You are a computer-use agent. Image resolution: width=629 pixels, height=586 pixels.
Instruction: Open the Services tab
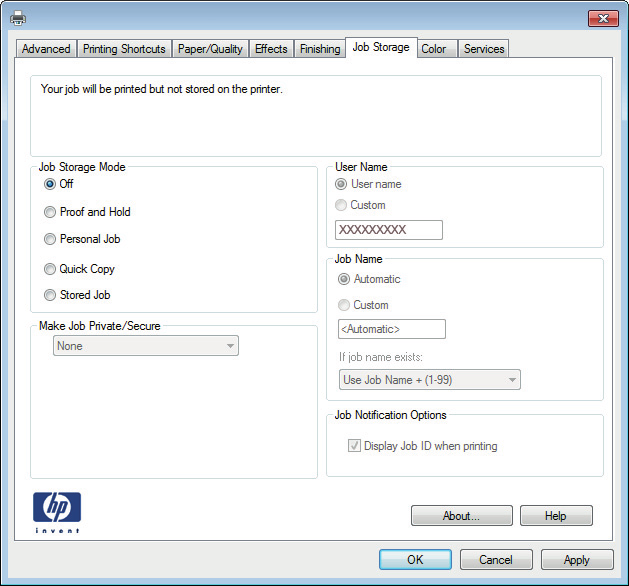(x=484, y=49)
